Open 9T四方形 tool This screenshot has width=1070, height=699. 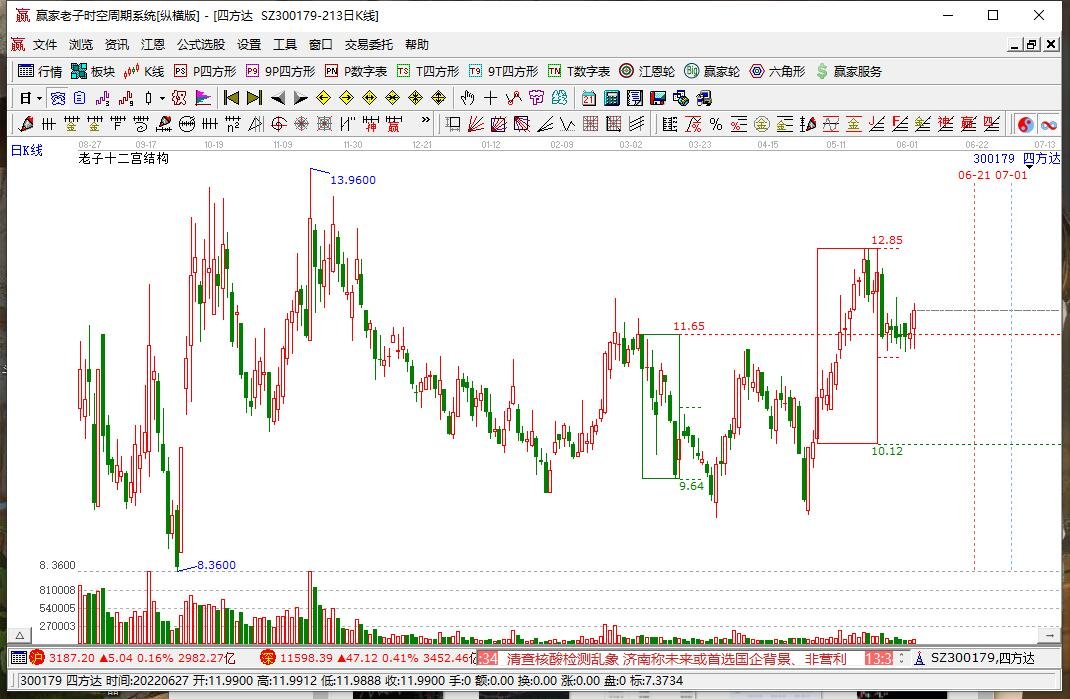504,71
